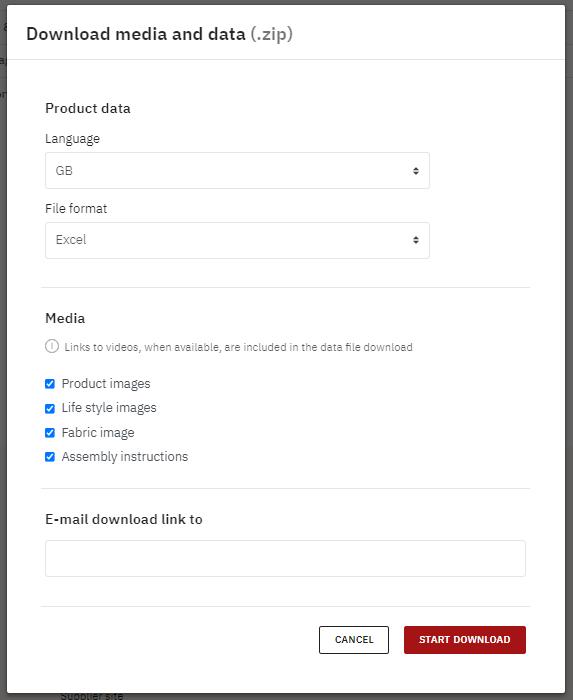Screen dimensions: 573x700
Task: Open the File format dropdown showing Excel
Action: (237, 240)
